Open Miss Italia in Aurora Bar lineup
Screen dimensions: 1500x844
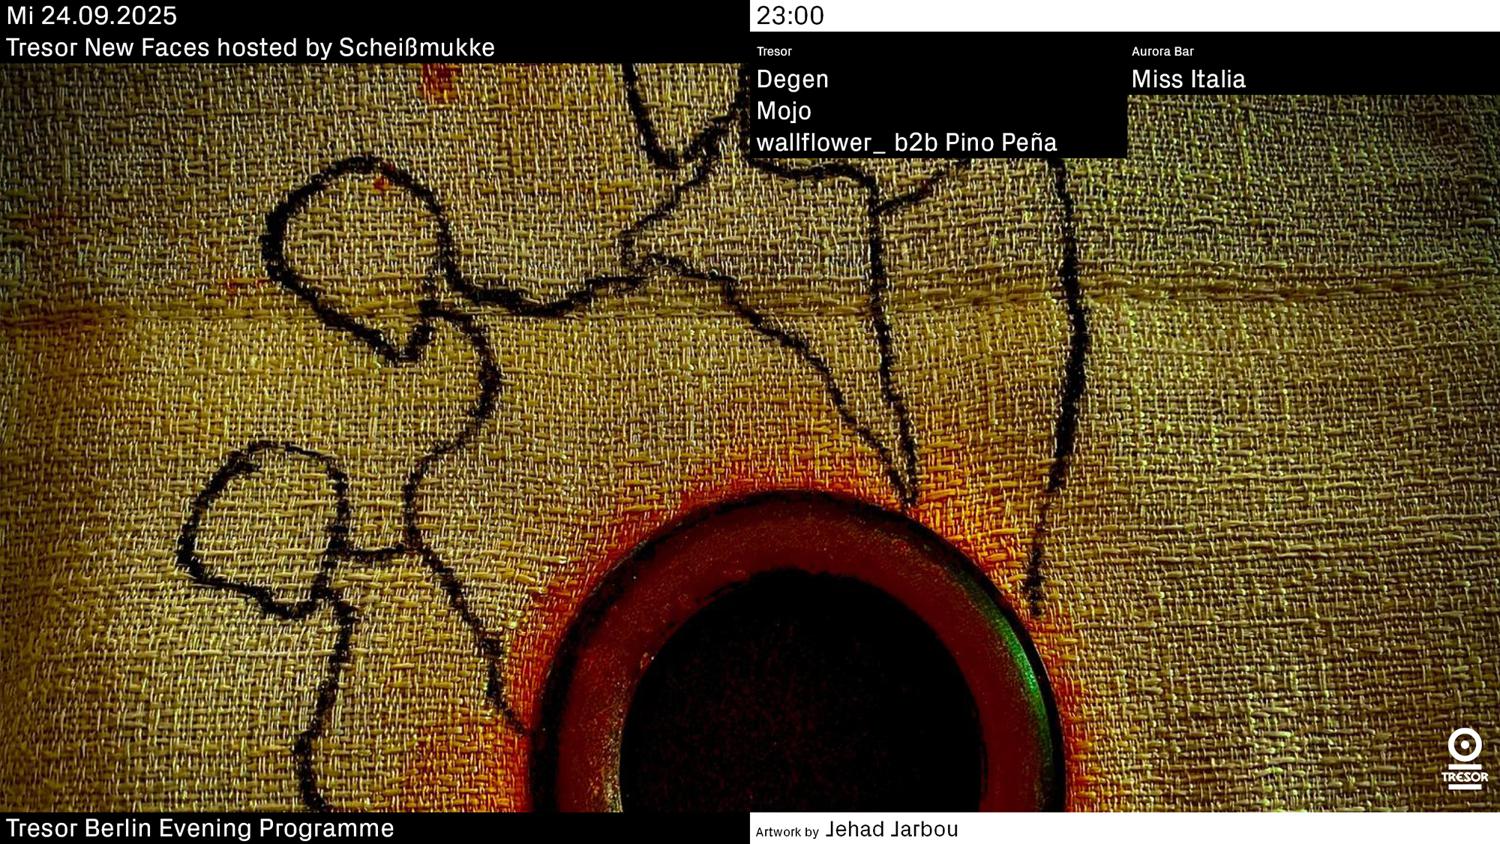1188,79
